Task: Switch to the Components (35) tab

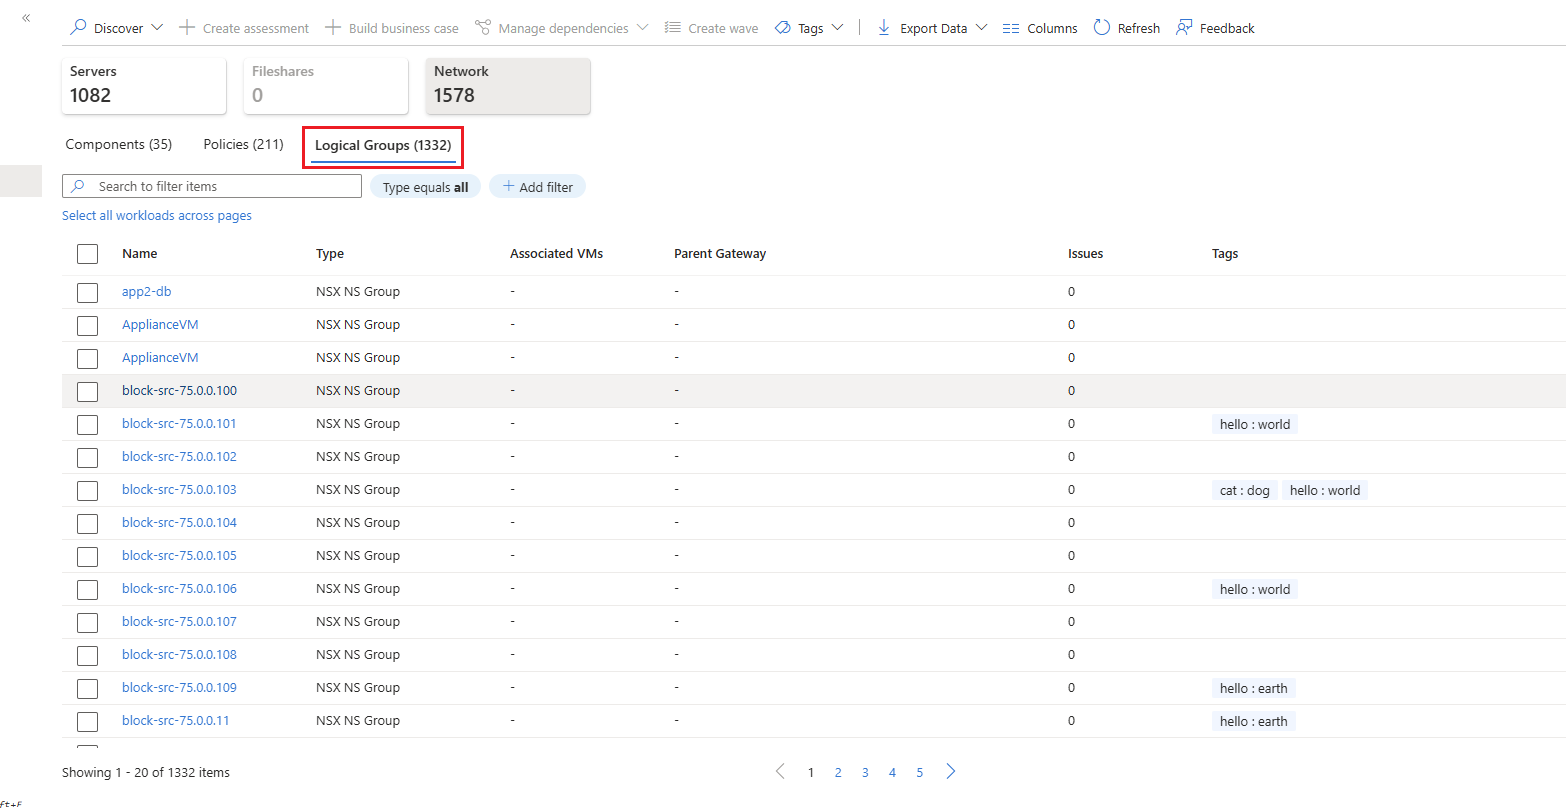Action: pyautogui.click(x=119, y=145)
